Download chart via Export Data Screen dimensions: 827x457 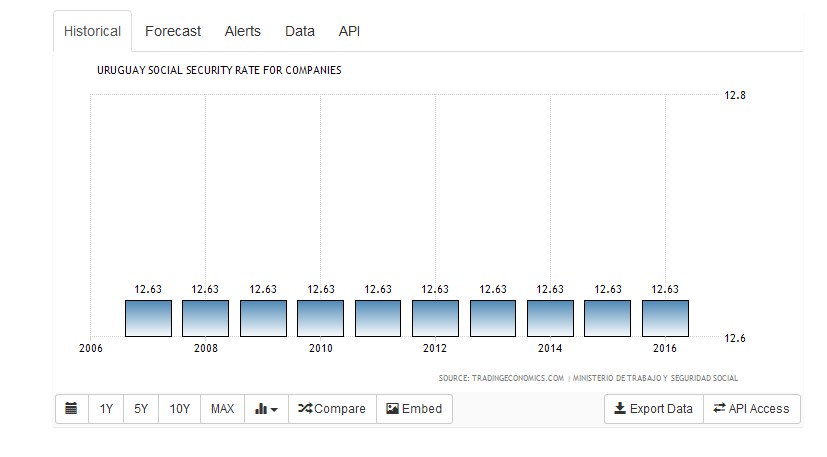pyautogui.click(x=653, y=409)
